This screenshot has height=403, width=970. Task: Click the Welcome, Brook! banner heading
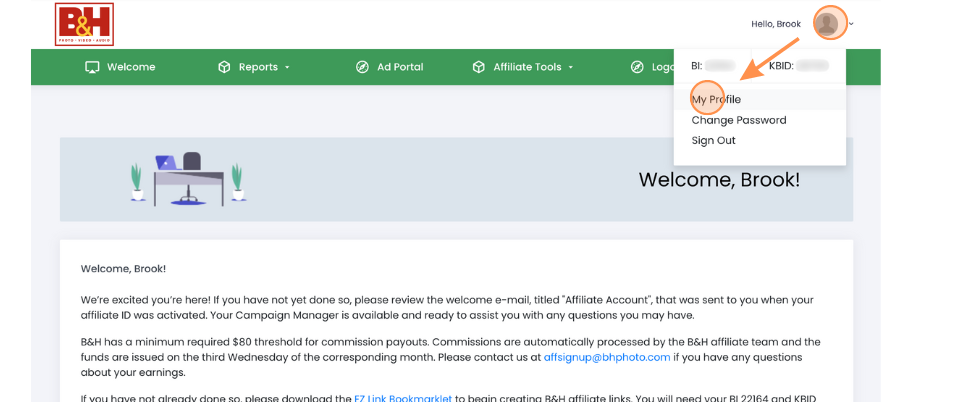[x=719, y=180]
